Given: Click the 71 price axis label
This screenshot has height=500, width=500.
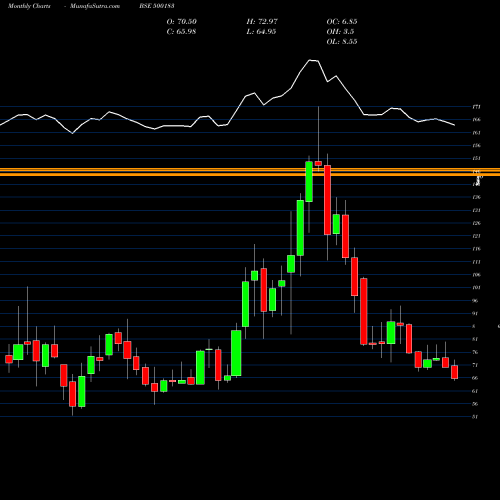Looking at the screenshot, I should pyautogui.click(x=475, y=365).
